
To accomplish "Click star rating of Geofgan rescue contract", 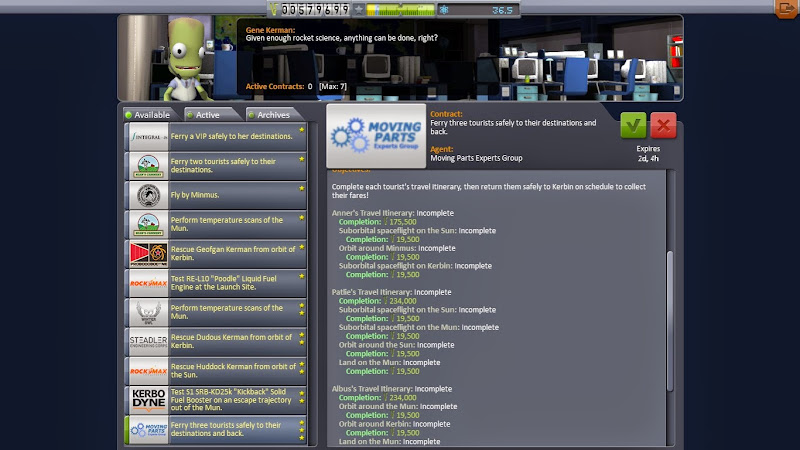I will pyautogui.click(x=302, y=247).
